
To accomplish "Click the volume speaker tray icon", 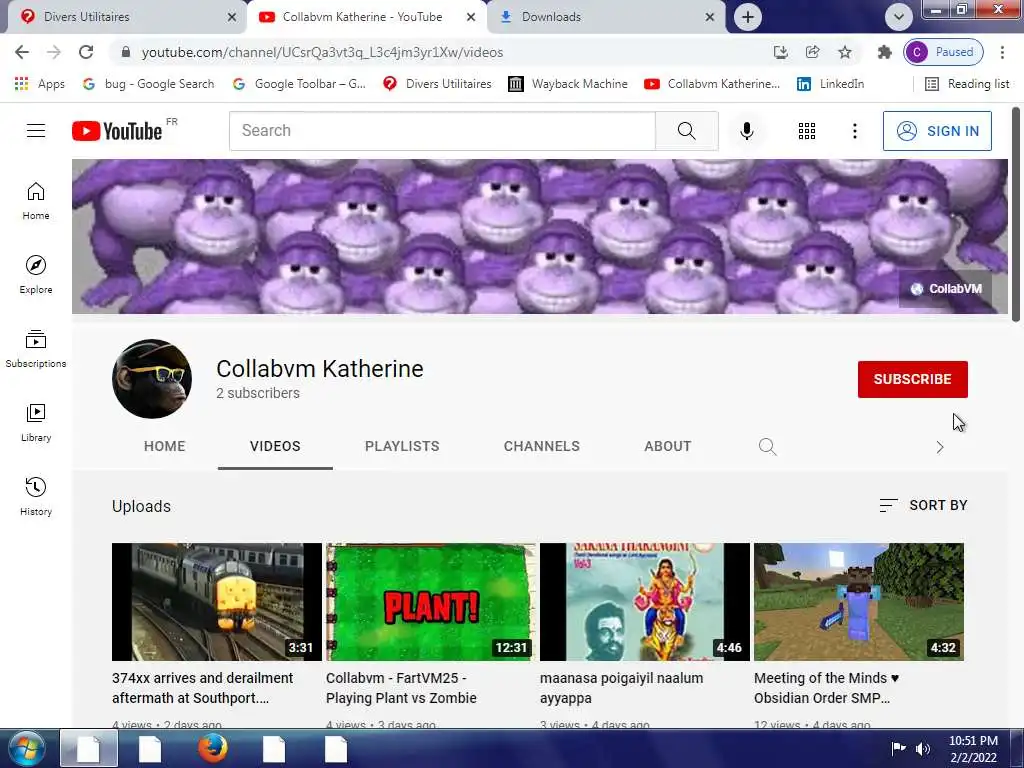I will [923, 748].
